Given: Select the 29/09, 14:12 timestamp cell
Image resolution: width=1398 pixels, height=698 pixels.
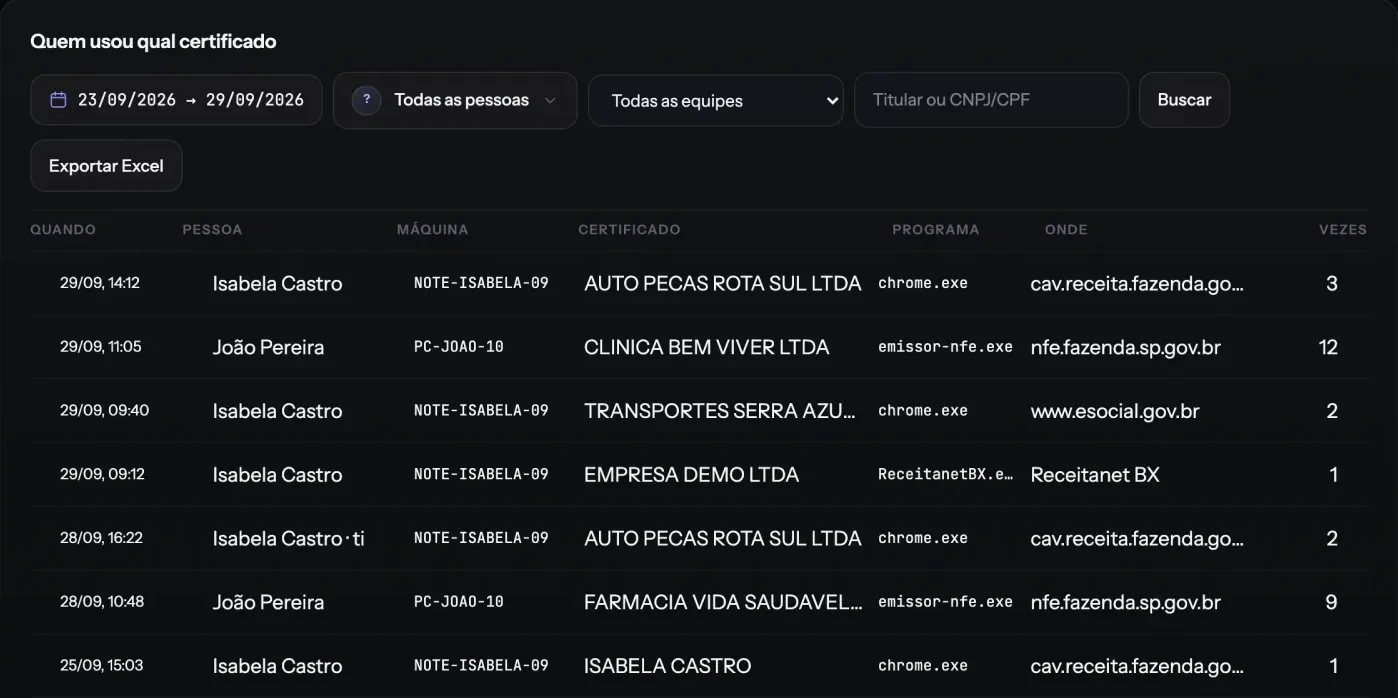Looking at the screenshot, I should click(x=100, y=283).
